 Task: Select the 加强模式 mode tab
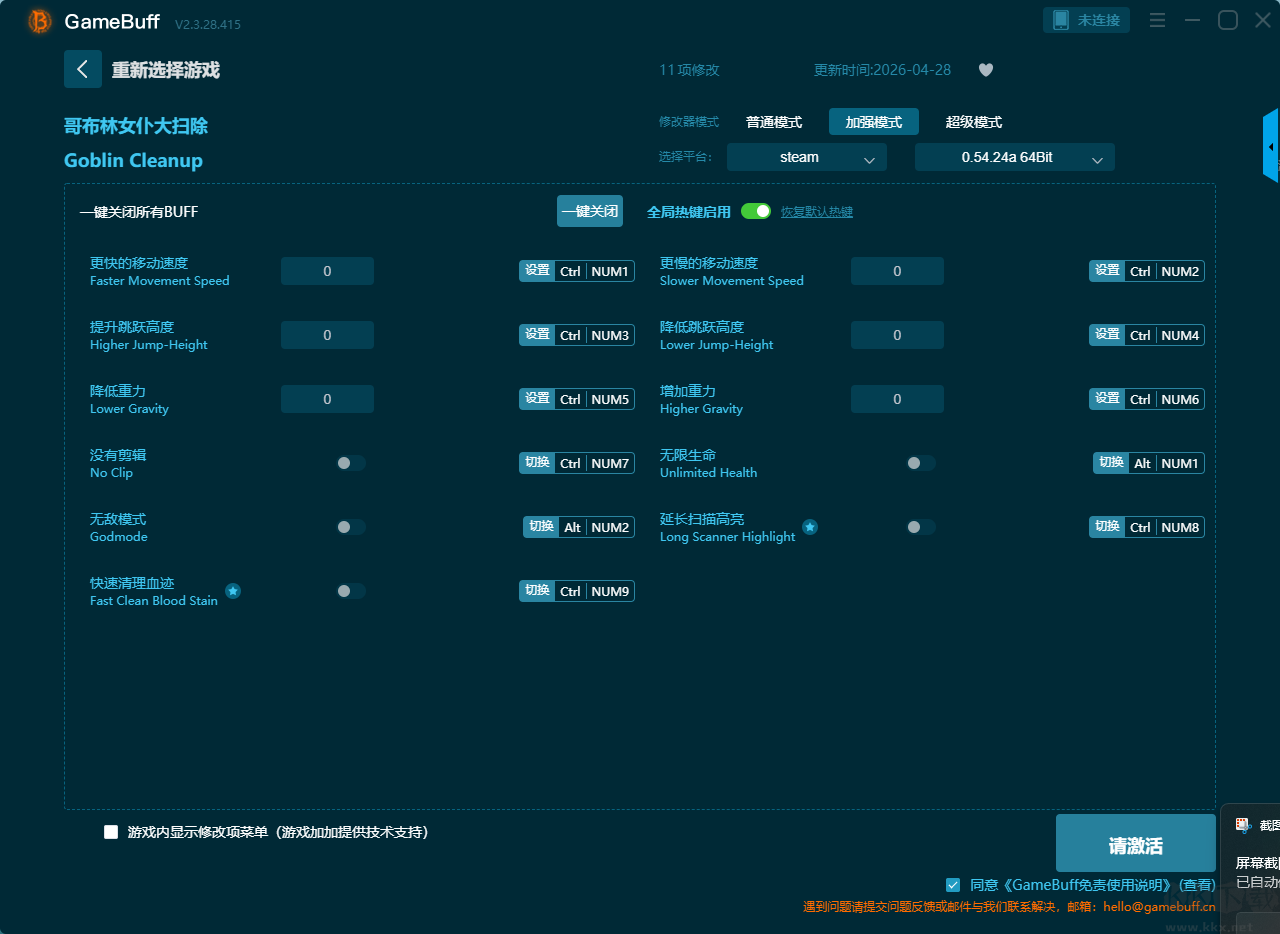[874, 122]
